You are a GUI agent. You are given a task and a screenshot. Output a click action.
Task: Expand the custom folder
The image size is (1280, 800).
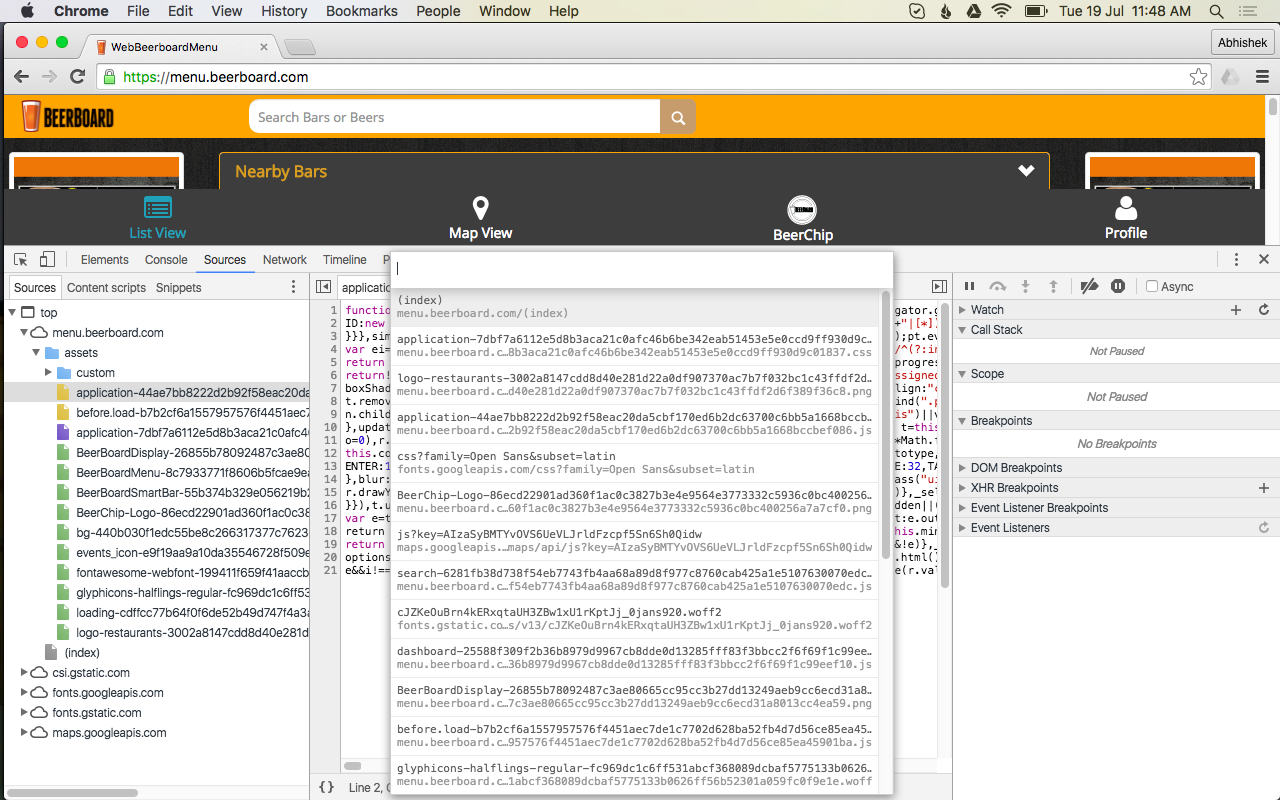pyautogui.click(x=48, y=373)
